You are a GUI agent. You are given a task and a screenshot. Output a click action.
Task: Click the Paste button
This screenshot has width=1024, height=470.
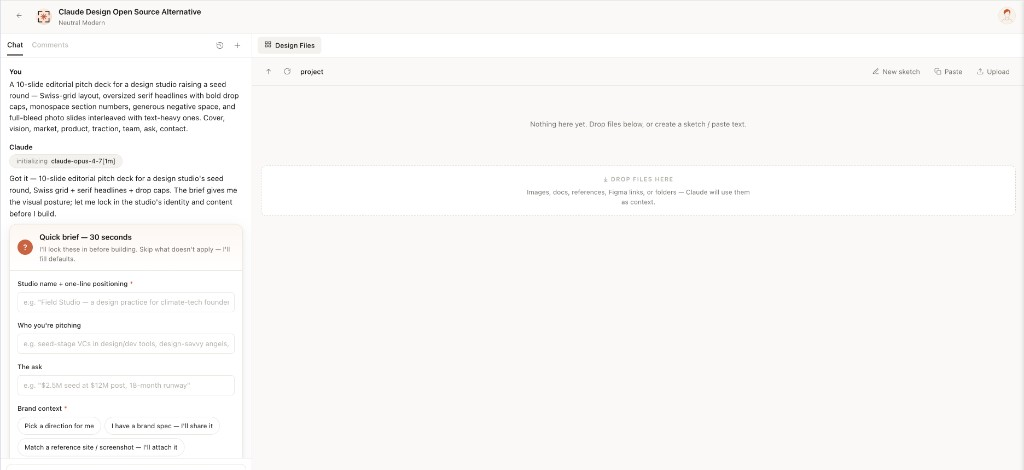[948, 72]
